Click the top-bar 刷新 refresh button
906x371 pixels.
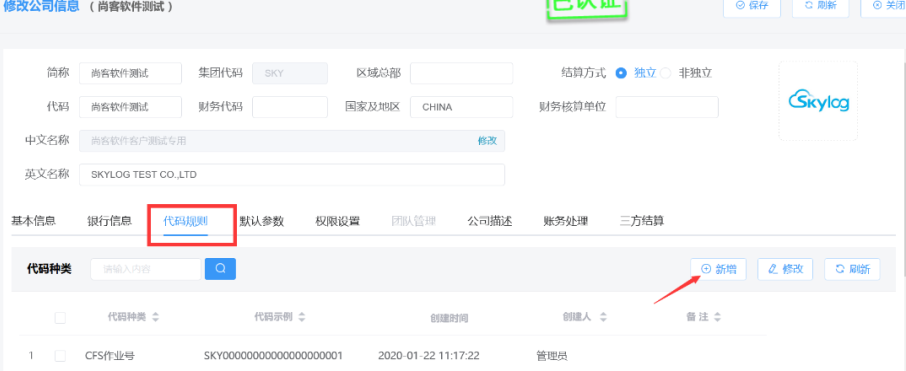point(820,5)
